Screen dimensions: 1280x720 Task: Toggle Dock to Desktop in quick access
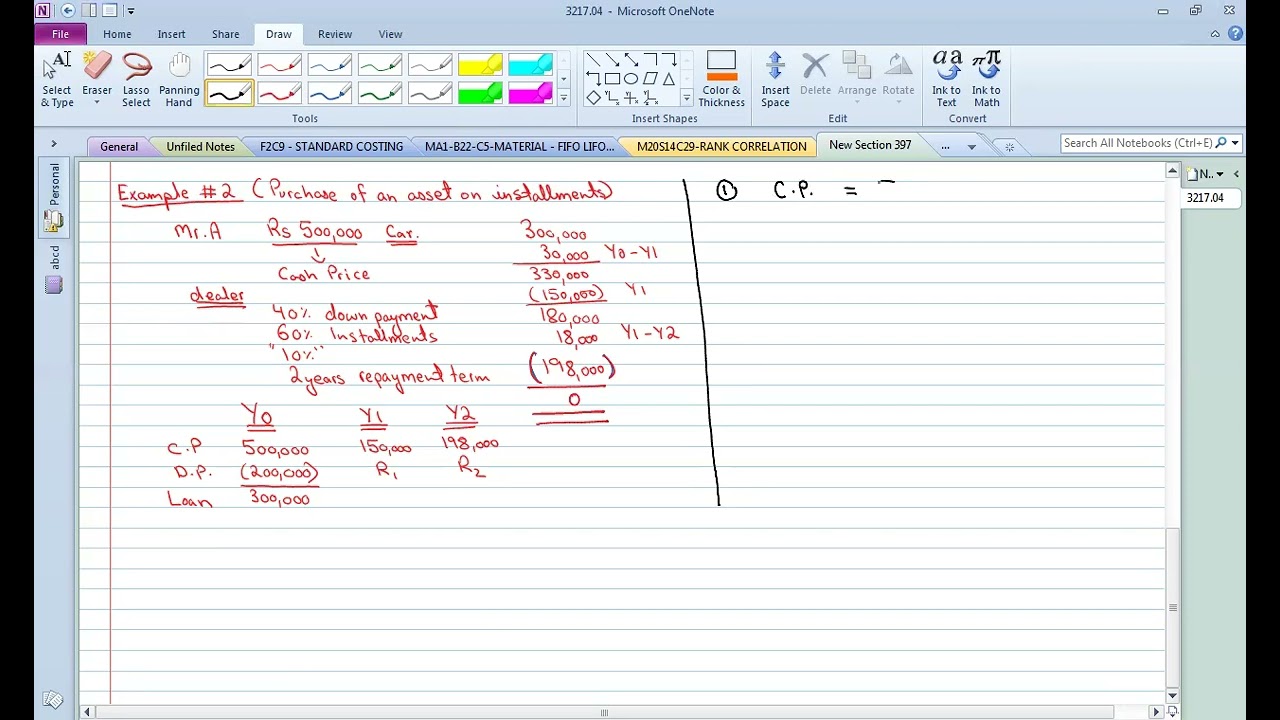89,11
